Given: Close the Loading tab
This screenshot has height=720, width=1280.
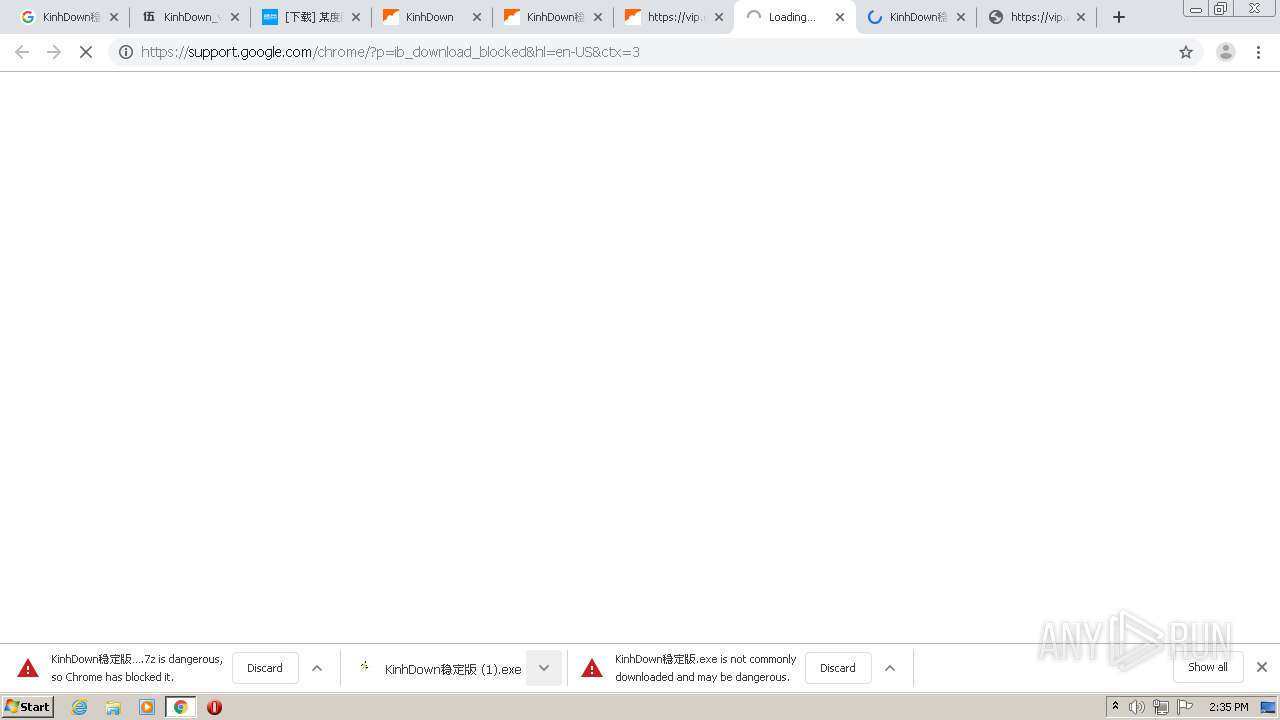Looking at the screenshot, I should (840, 17).
